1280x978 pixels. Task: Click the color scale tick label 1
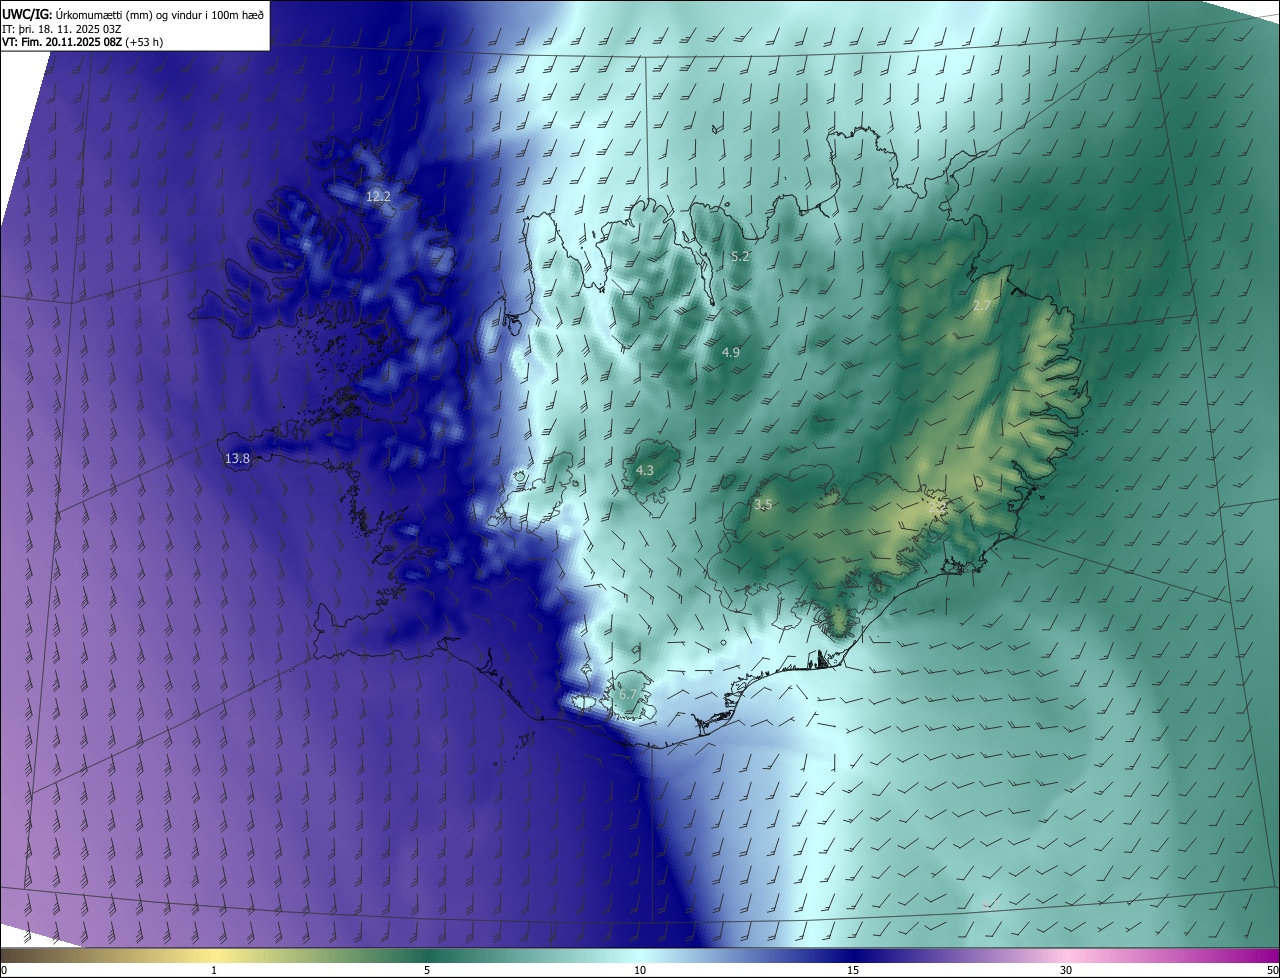214,970
